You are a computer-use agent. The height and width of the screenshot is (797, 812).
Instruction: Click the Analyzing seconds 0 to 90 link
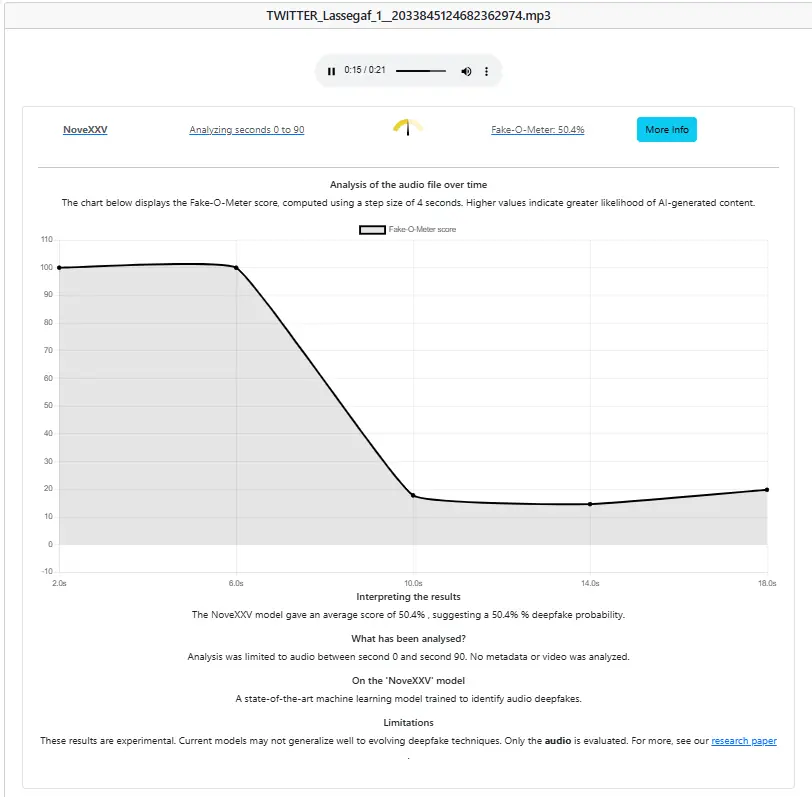pos(247,130)
